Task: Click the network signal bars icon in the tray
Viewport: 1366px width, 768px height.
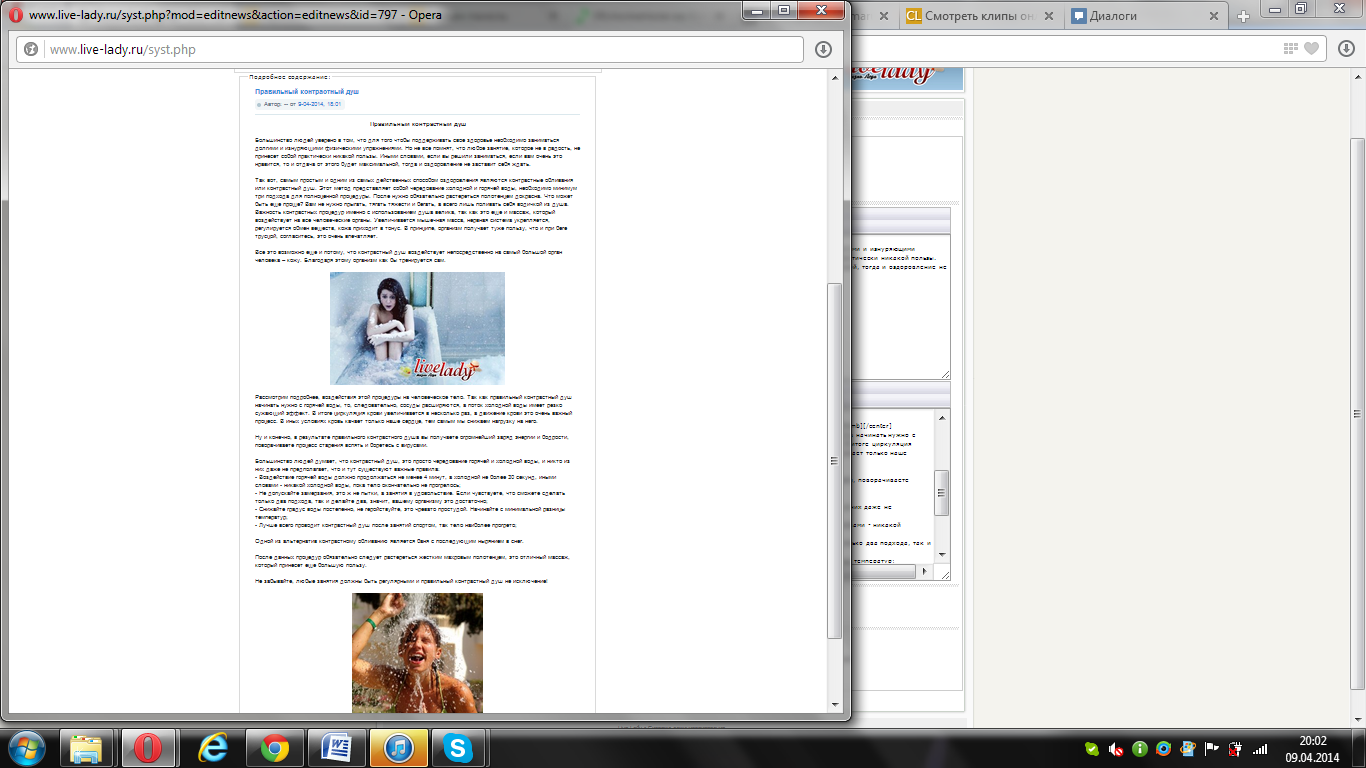Action: (1260, 749)
